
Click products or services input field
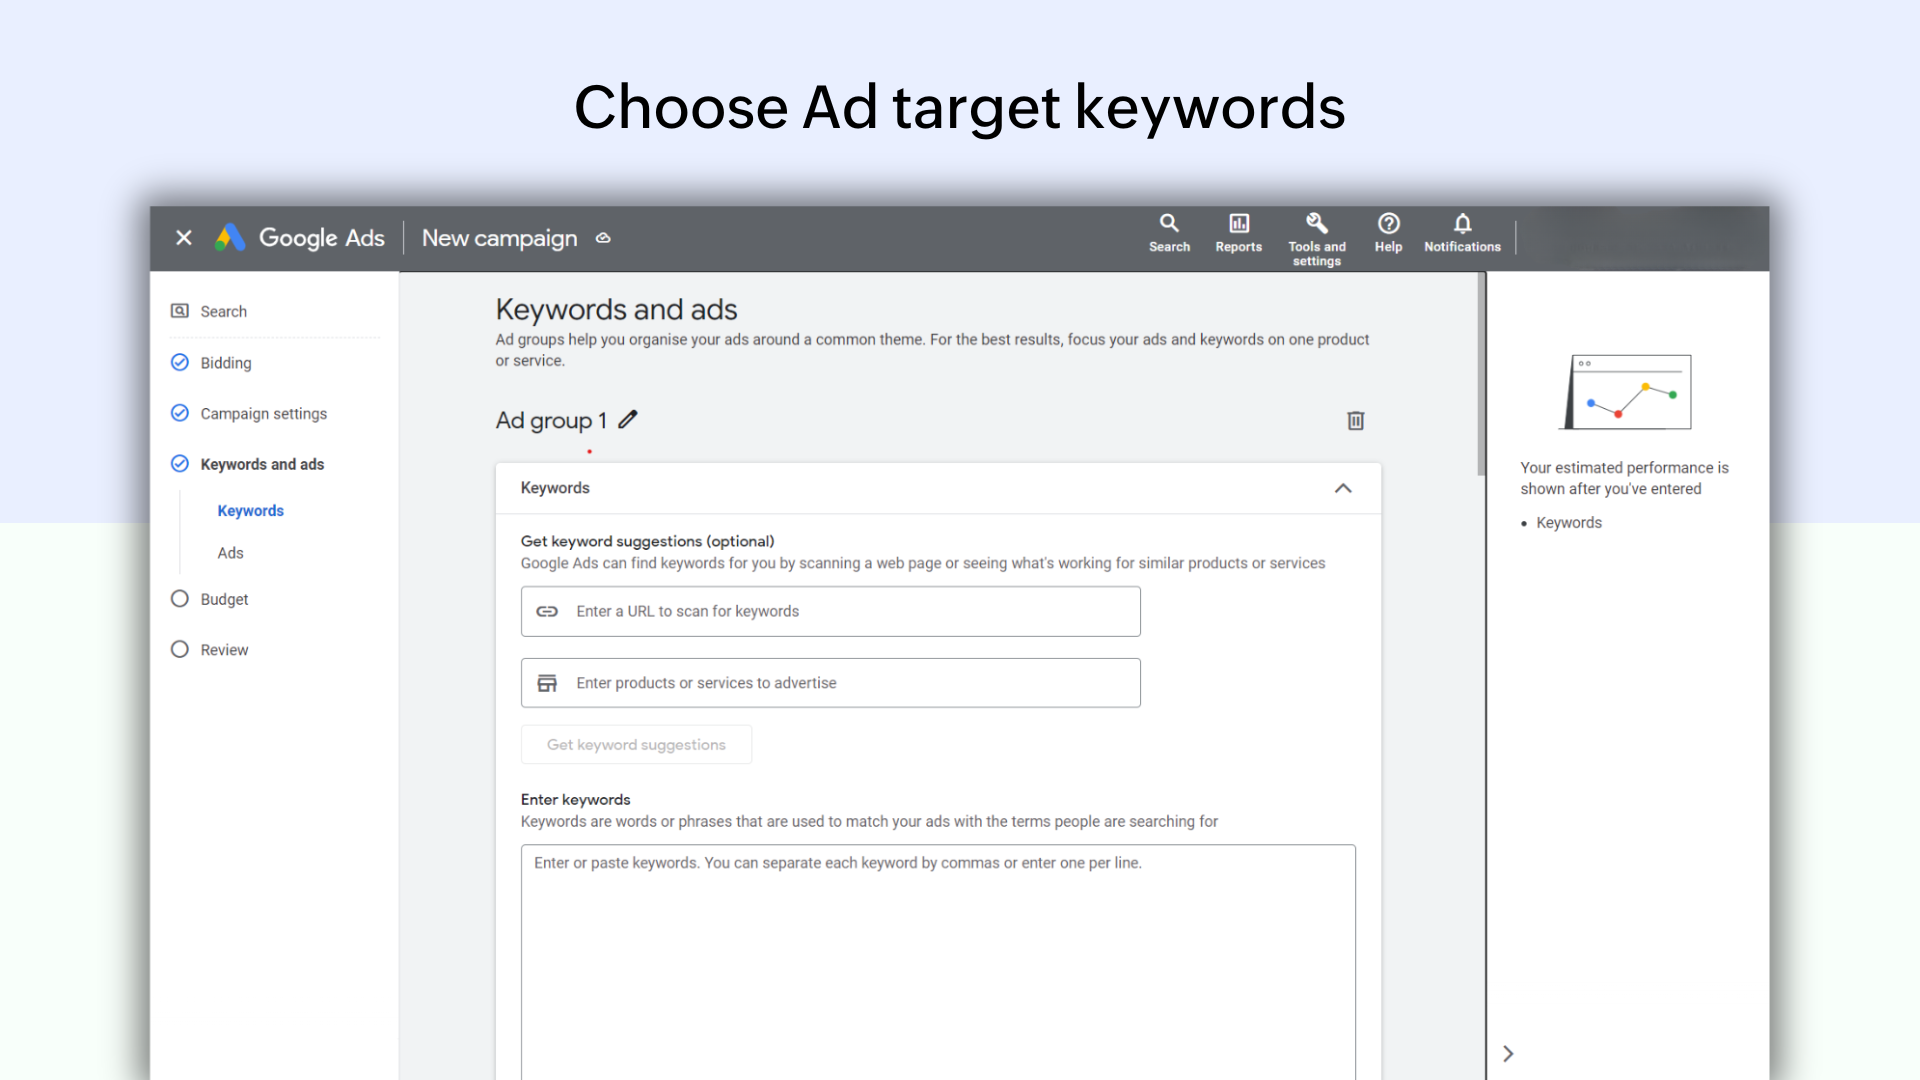[829, 682]
